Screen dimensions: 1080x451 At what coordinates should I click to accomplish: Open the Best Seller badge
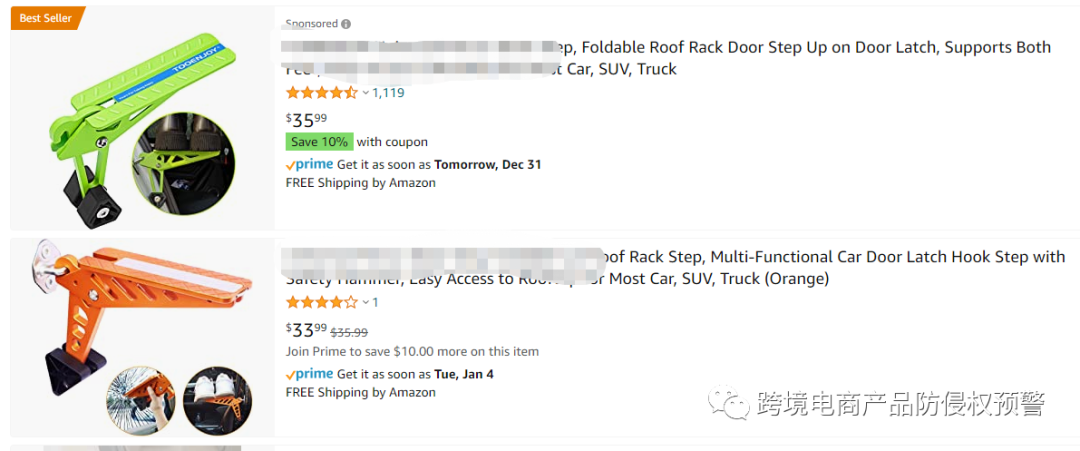(x=47, y=19)
